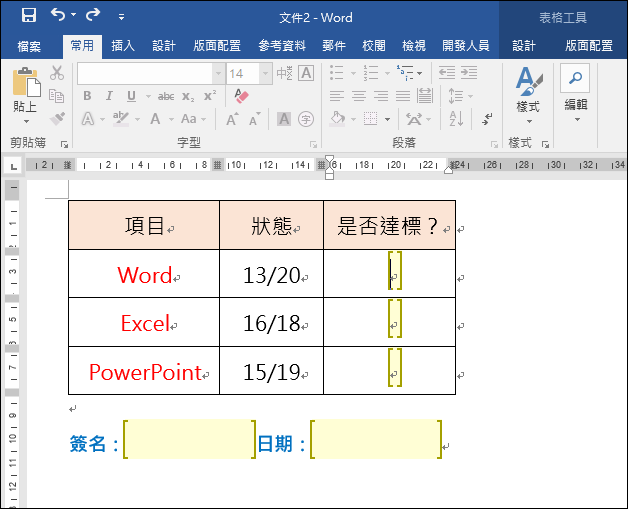This screenshot has height=509, width=628.
Task: Open Customize Quick Access Toolbar menu
Action: 121,17
